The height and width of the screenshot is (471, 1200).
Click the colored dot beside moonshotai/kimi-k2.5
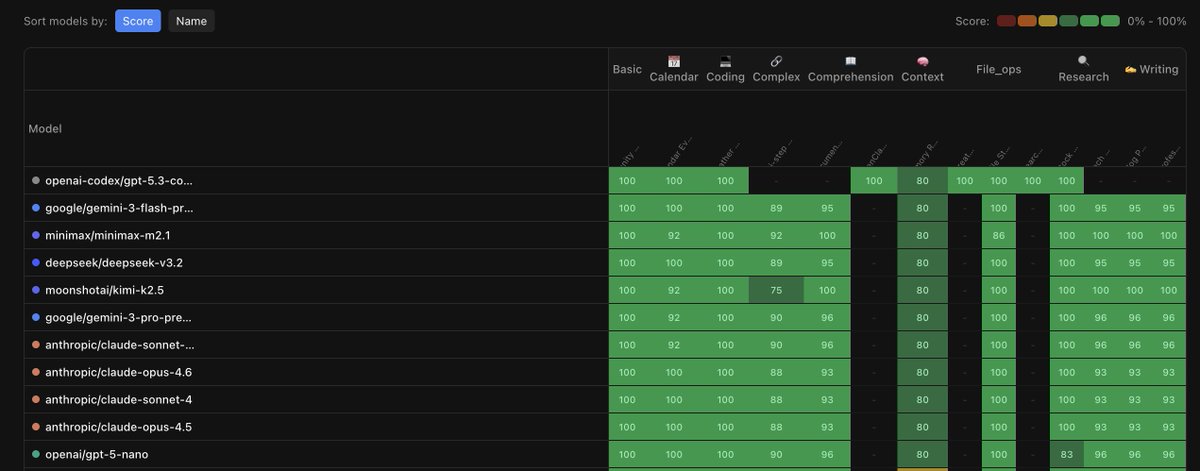click(36, 290)
